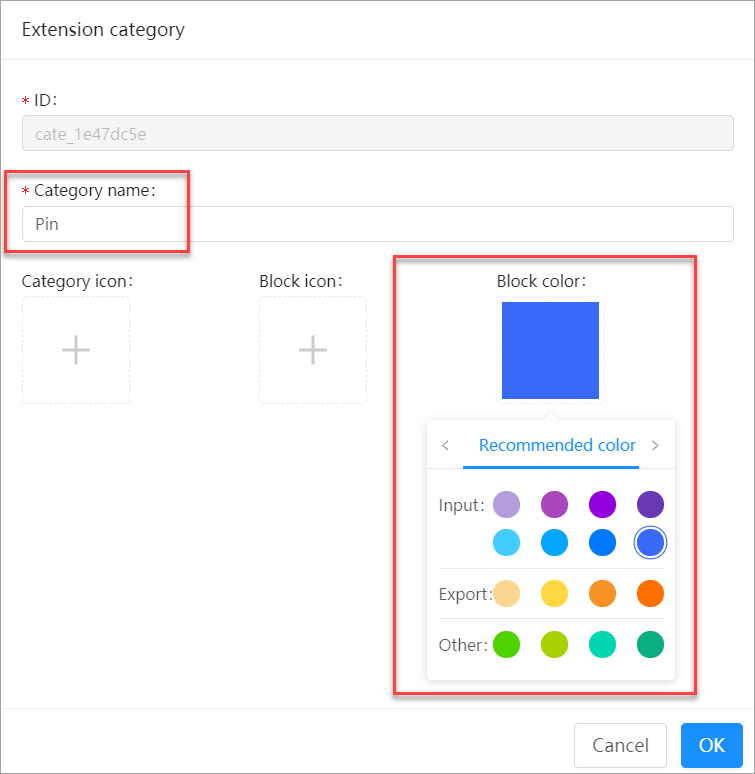Go to next color tab with right chevron

[655, 446]
